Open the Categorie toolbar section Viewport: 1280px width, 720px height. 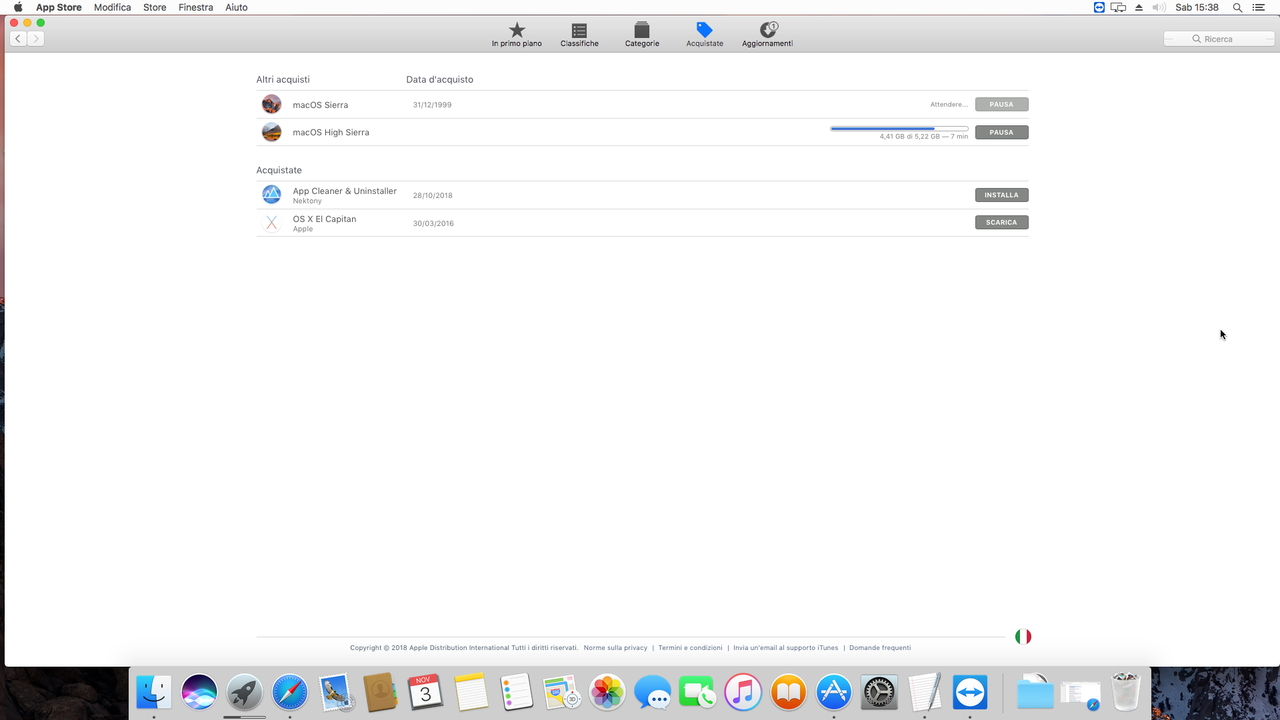pyautogui.click(x=642, y=35)
